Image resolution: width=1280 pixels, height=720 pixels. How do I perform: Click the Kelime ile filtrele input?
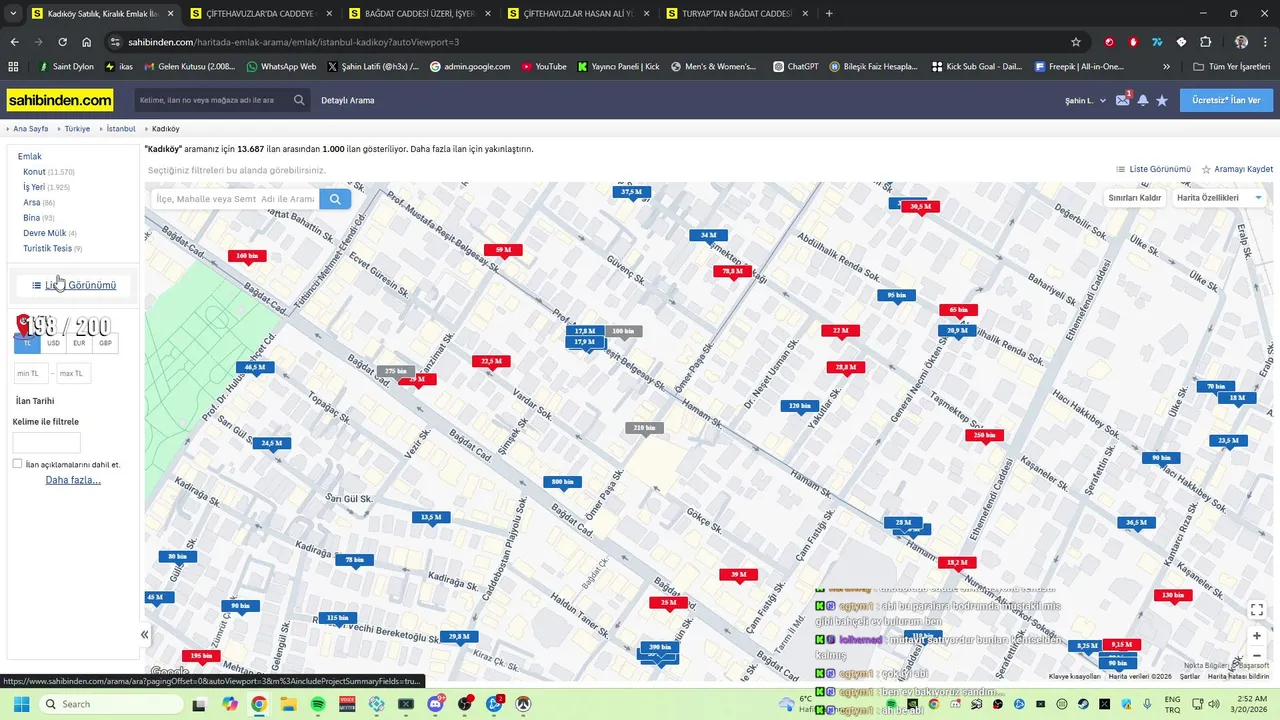[46, 442]
